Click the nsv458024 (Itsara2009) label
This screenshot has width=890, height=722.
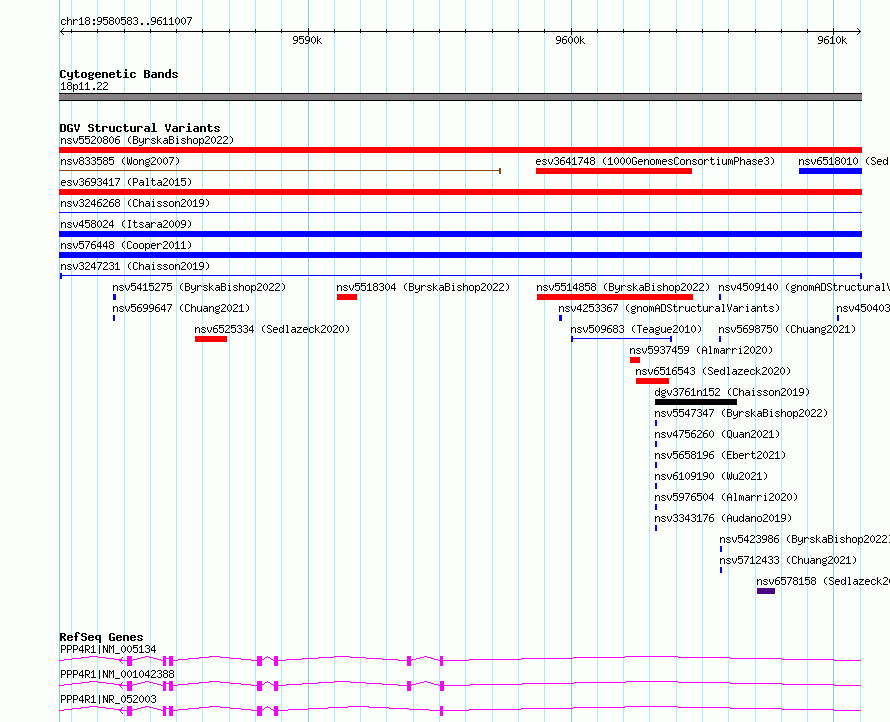pos(126,224)
